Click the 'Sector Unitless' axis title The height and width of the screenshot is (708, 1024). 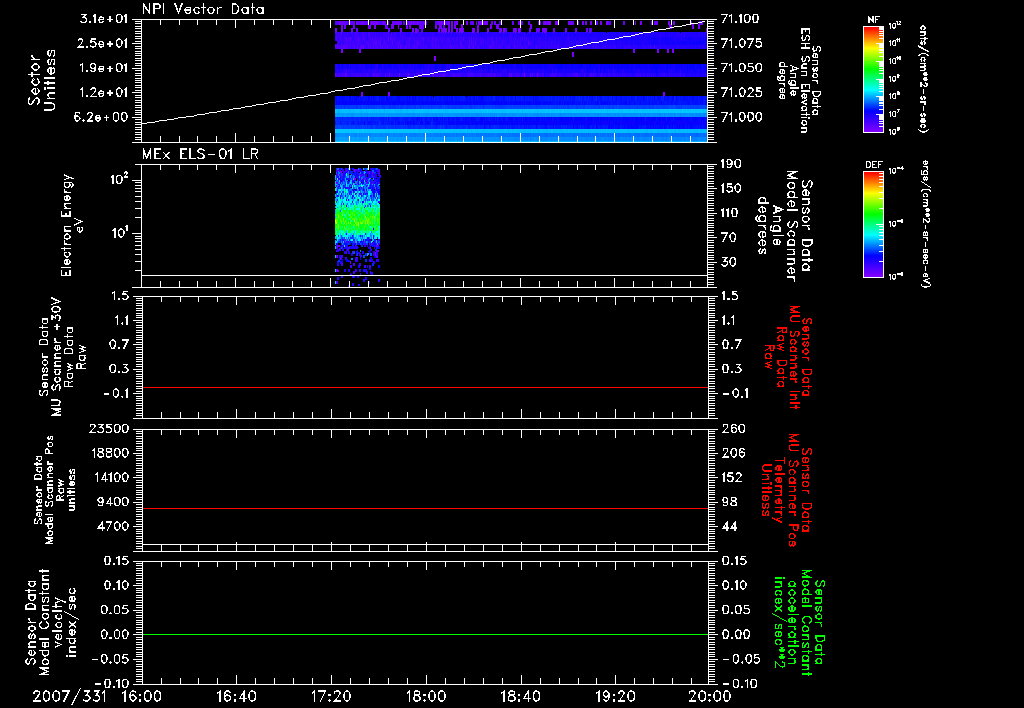pos(42,80)
